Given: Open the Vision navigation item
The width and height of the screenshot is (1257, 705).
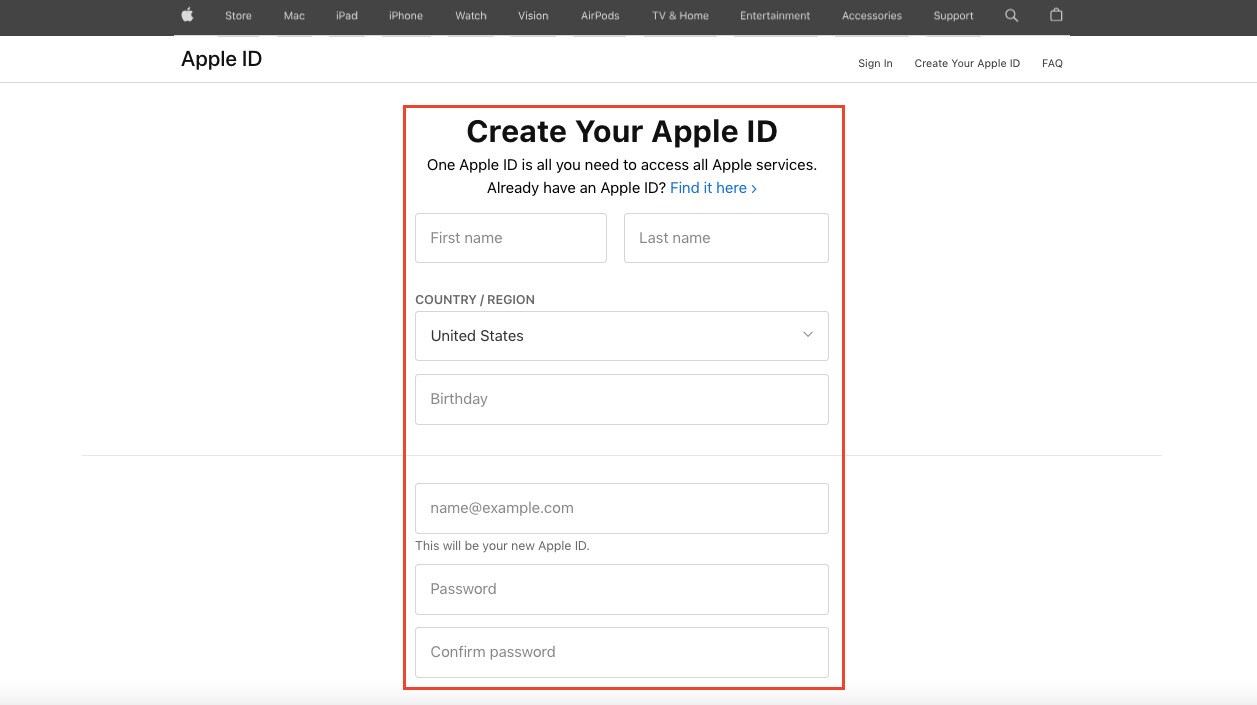Looking at the screenshot, I should click(533, 15).
